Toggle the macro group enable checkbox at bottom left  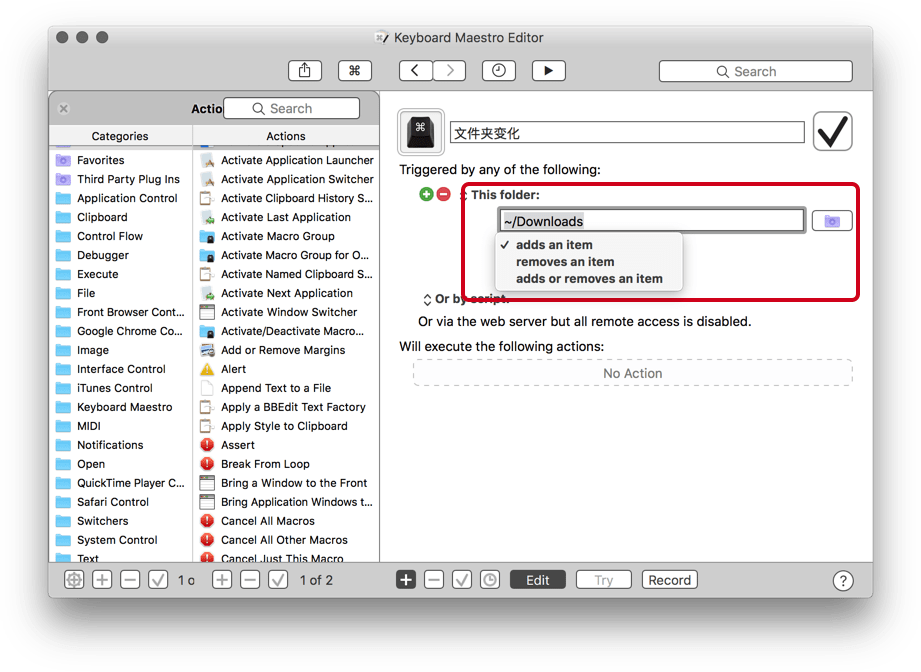(x=158, y=580)
